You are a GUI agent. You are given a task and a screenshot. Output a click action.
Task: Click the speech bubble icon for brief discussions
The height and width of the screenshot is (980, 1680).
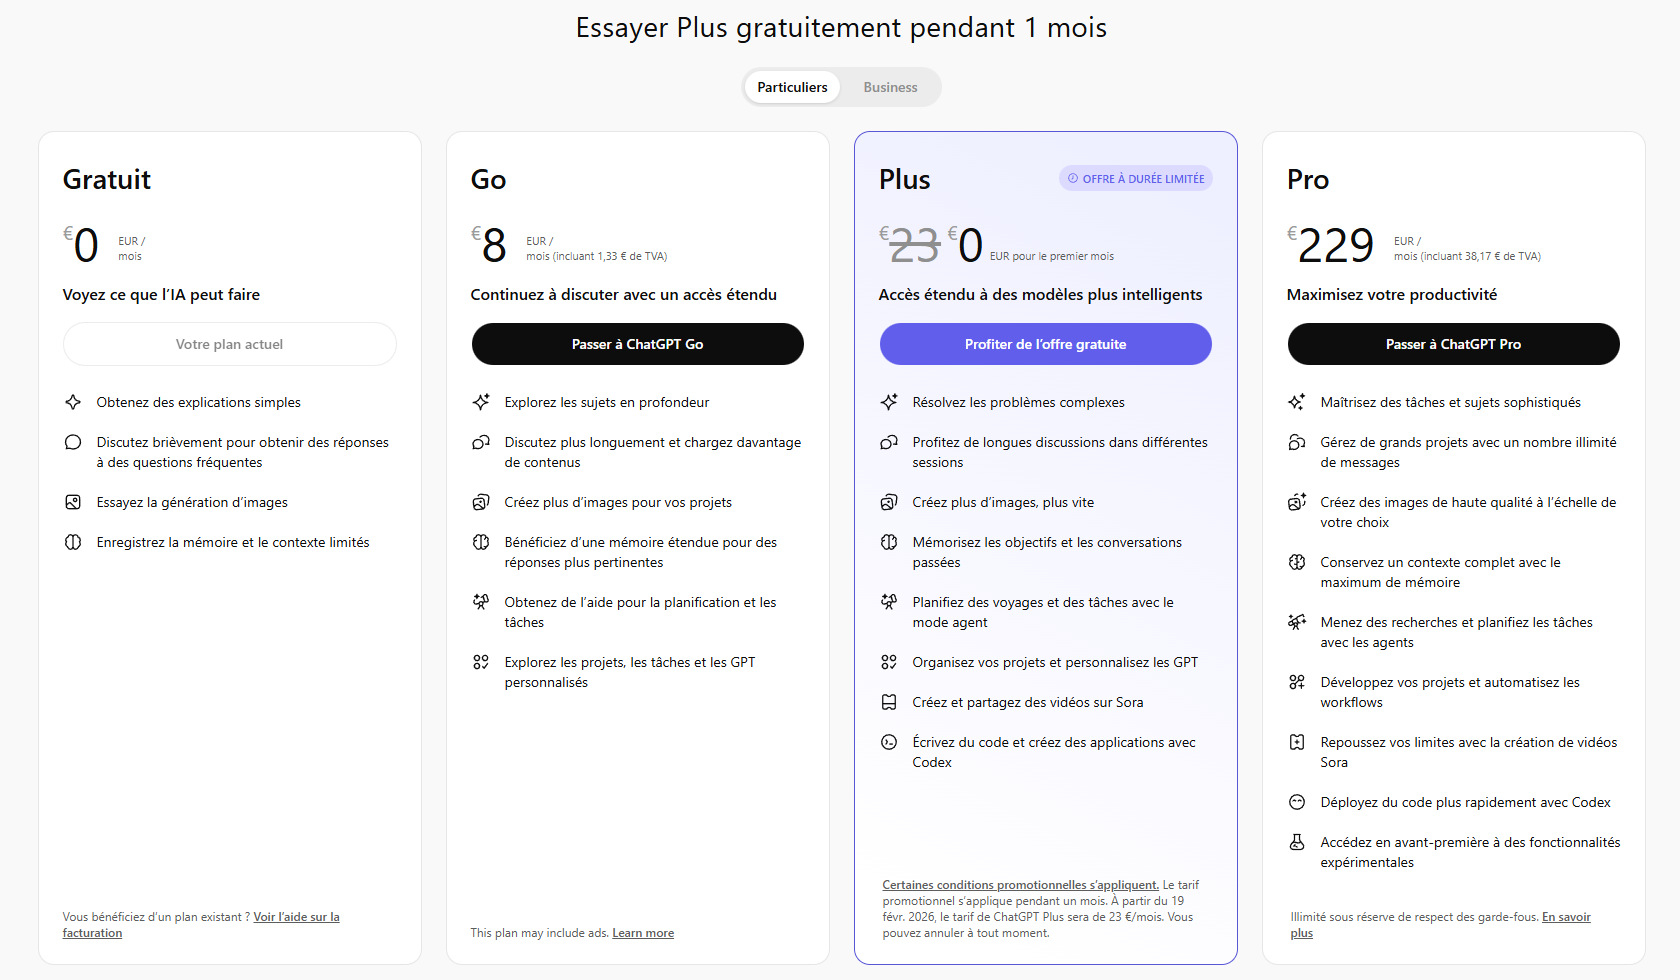pyautogui.click(x=73, y=442)
